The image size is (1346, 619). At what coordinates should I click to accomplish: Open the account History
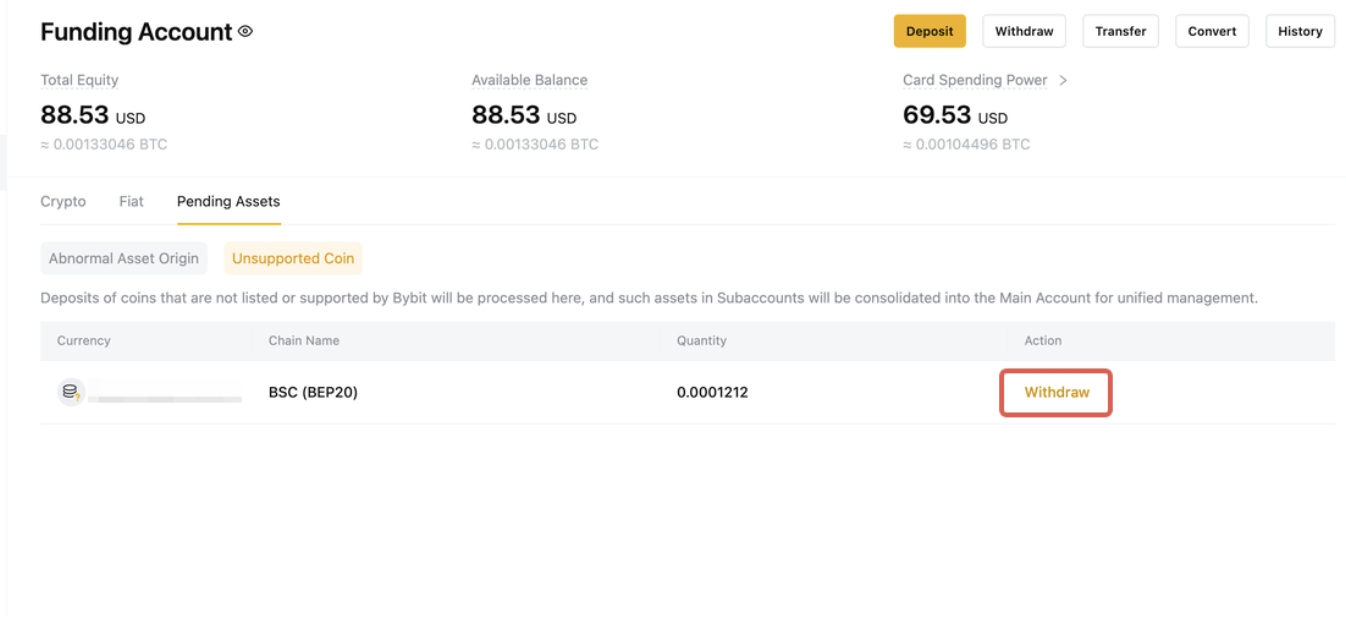tap(1300, 31)
